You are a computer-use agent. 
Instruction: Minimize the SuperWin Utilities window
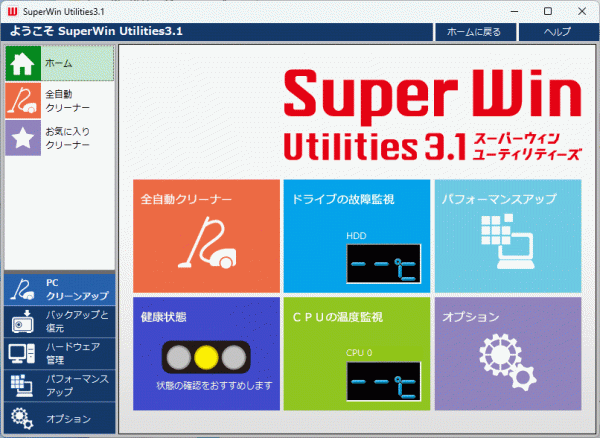(x=515, y=11)
